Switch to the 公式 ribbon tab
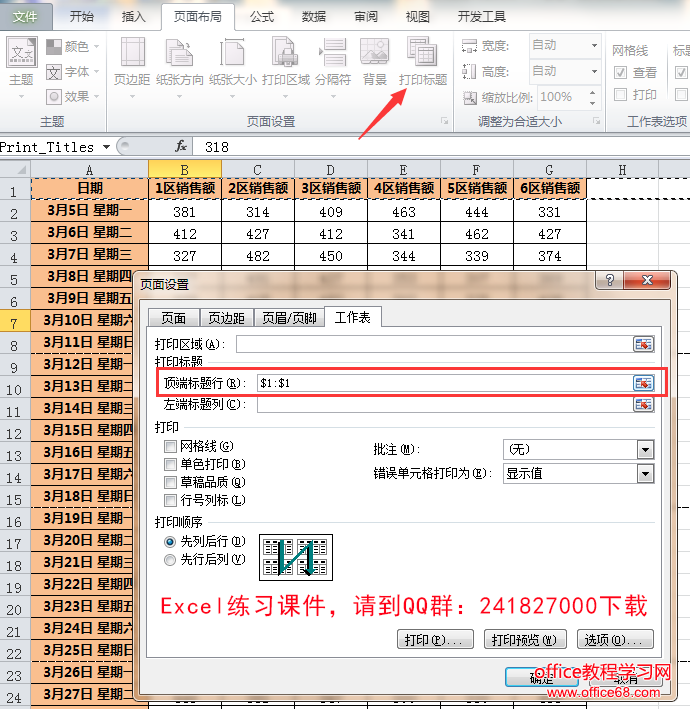This screenshot has height=709, width=690. [x=262, y=17]
